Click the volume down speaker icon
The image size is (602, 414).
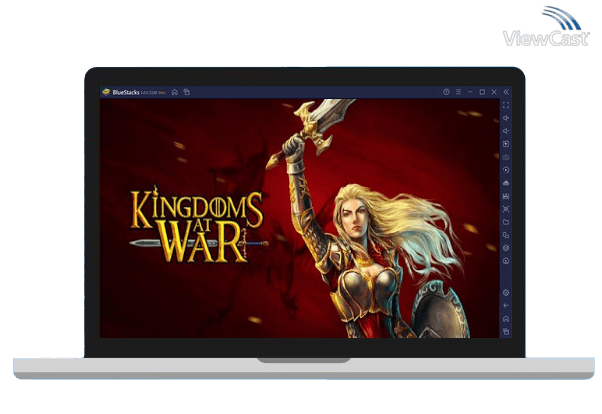[506, 131]
